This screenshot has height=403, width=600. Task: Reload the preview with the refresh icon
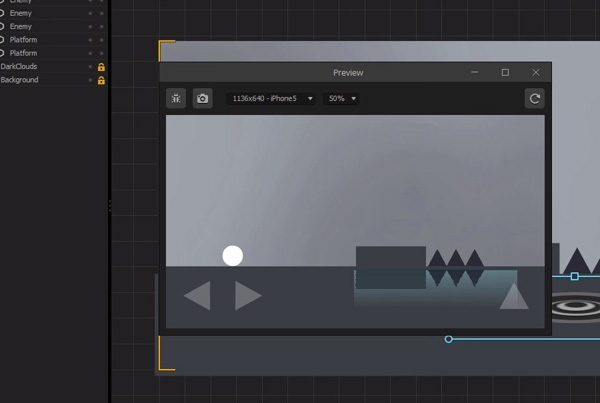pos(535,99)
